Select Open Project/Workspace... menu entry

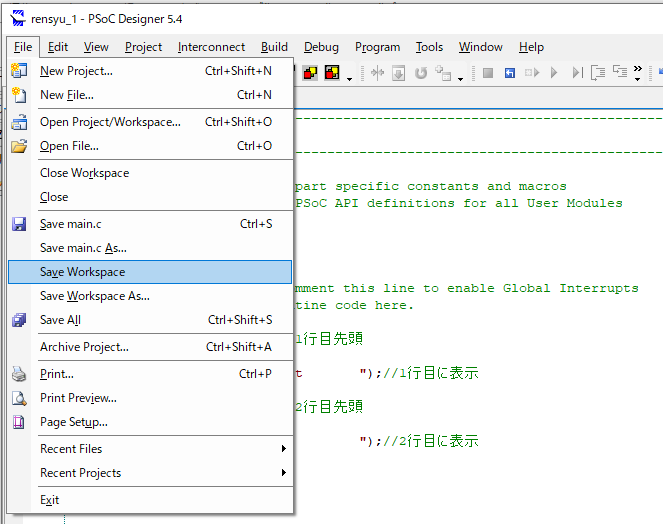click(150, 122)
